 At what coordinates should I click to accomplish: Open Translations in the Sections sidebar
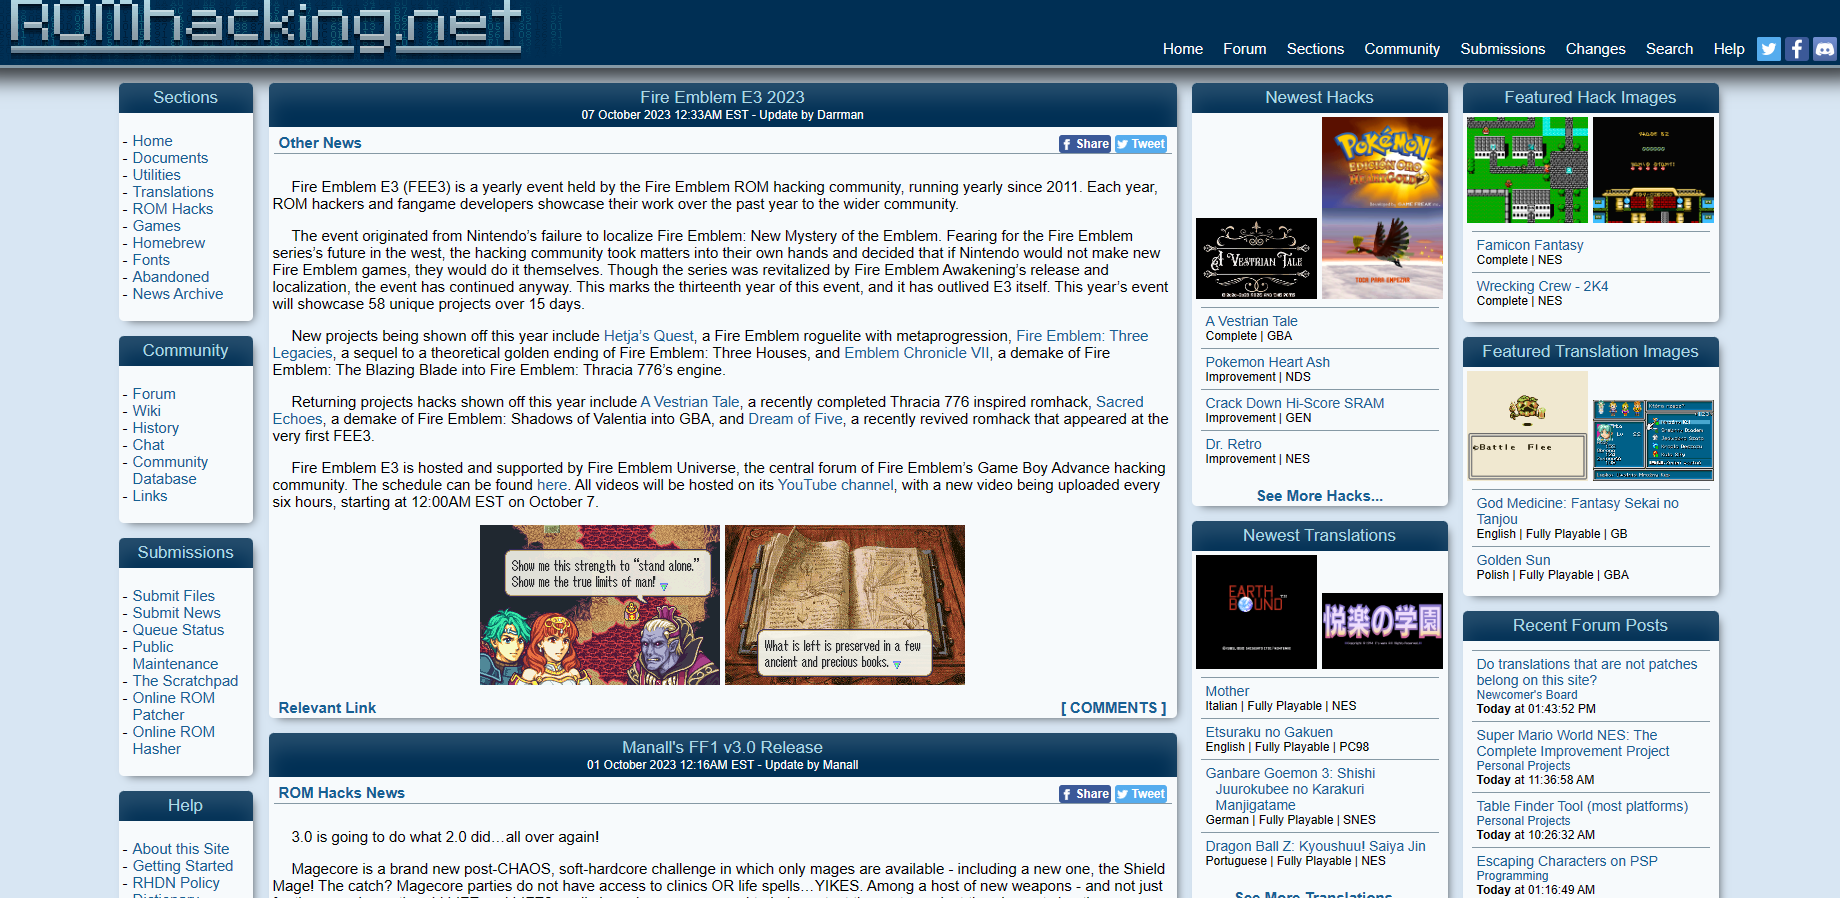pyautogui.click(x=173, y=192)
